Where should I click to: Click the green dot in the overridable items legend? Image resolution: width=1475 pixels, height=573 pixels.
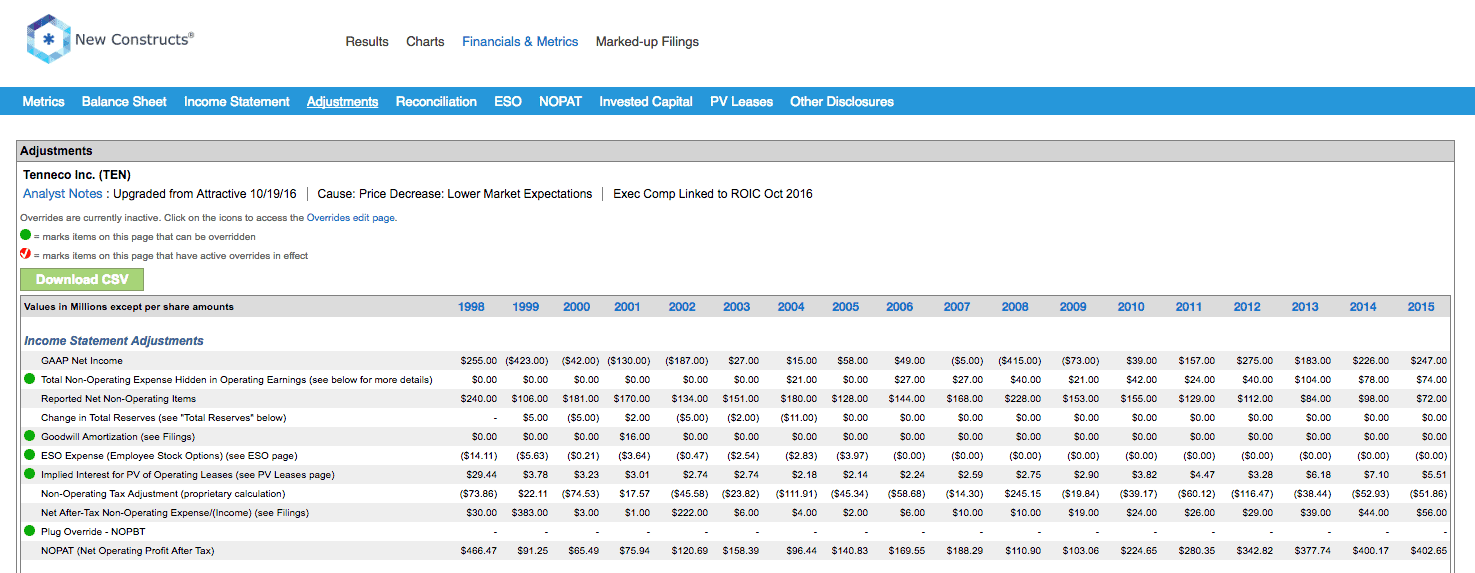26,236
